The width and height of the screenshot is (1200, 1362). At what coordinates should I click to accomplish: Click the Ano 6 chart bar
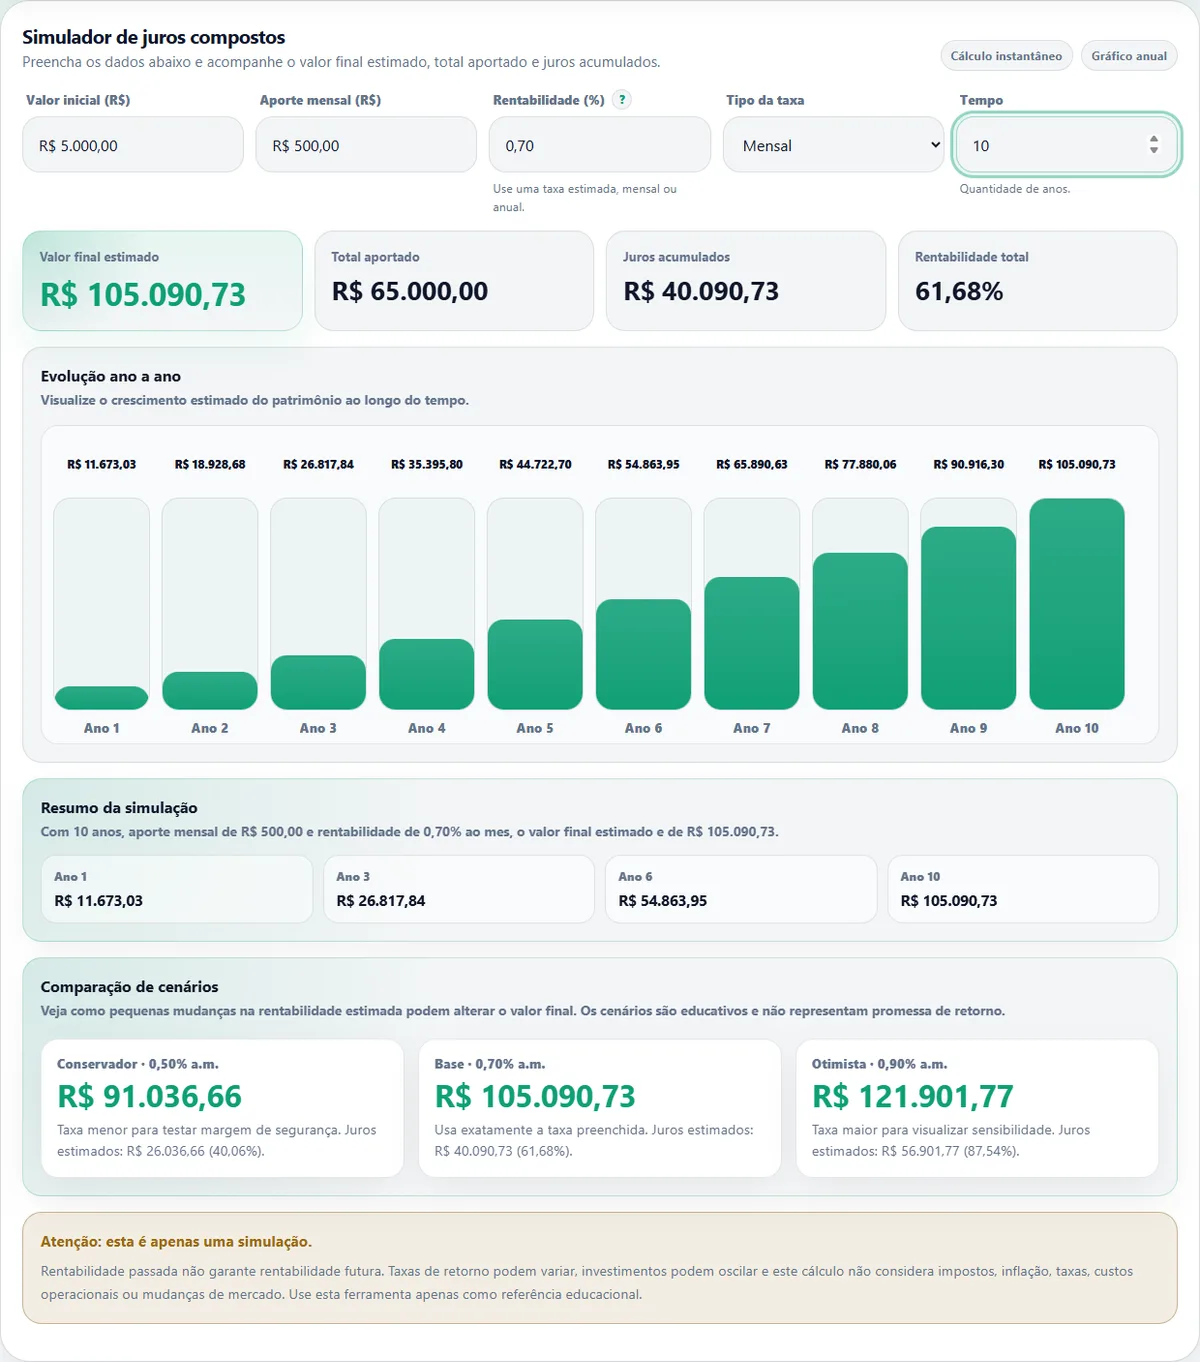point(644,654)
